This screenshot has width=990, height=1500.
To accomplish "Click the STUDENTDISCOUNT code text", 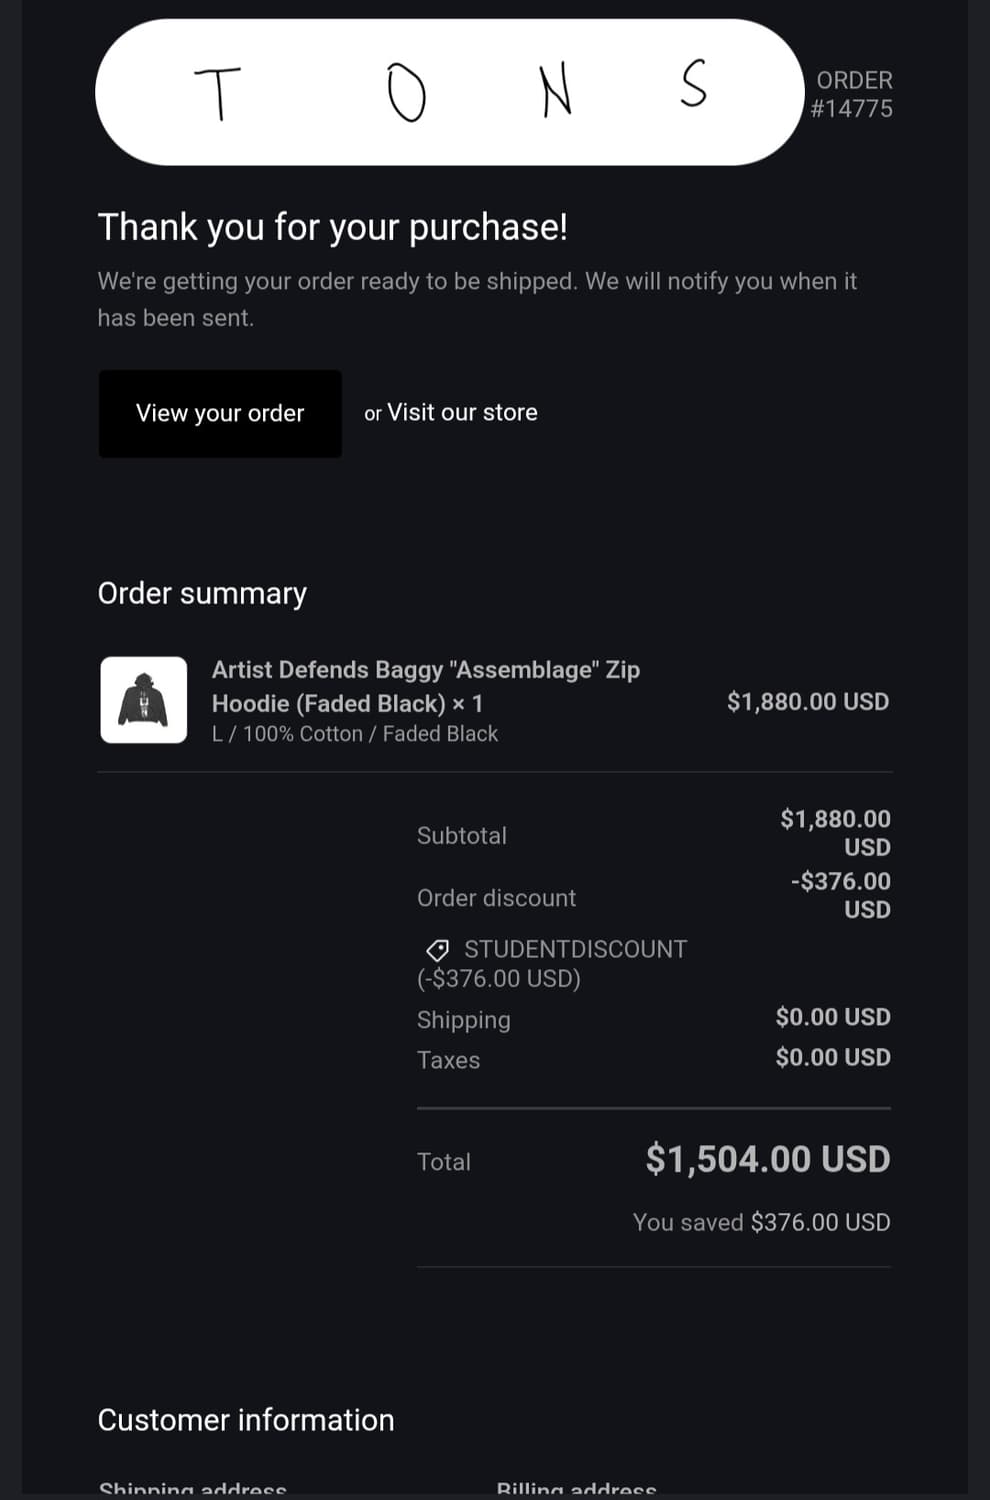I will pos(575,950).
